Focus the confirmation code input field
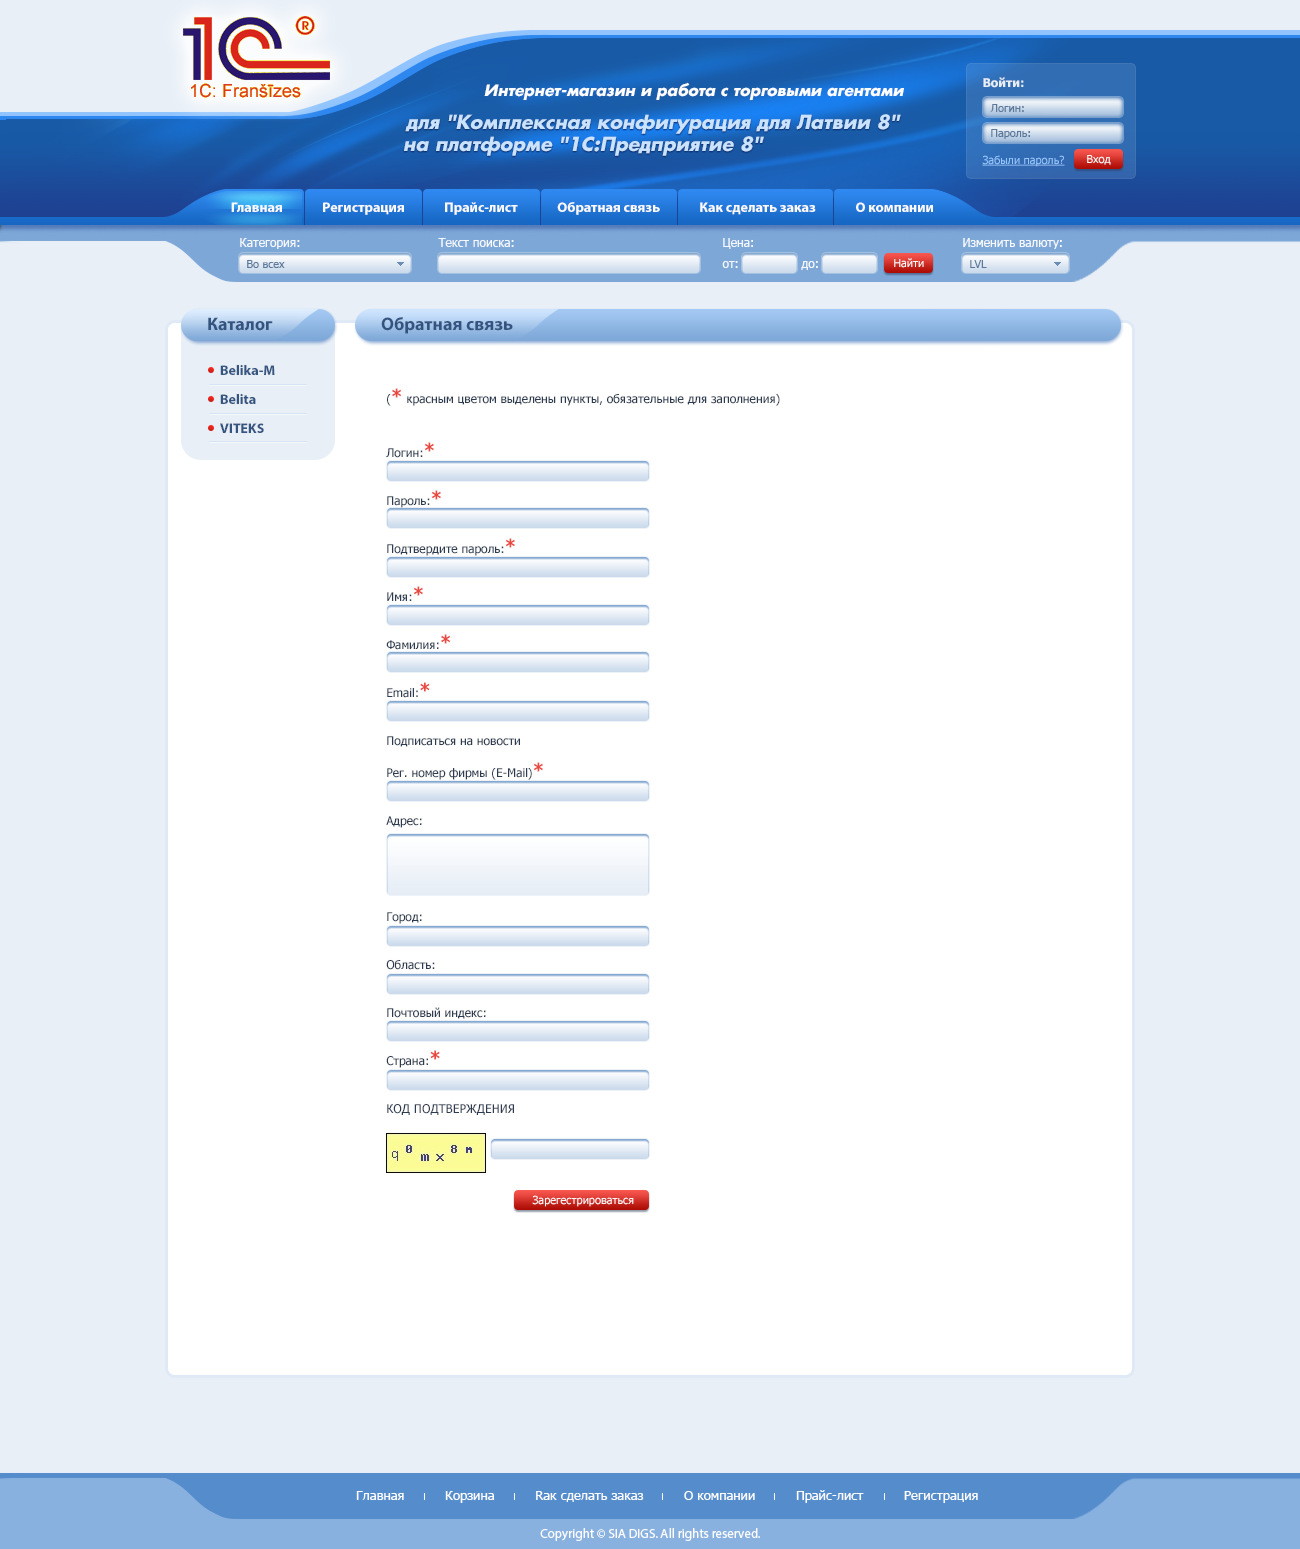Viewport: 1300px width, 1549px height. (570, 1149)
